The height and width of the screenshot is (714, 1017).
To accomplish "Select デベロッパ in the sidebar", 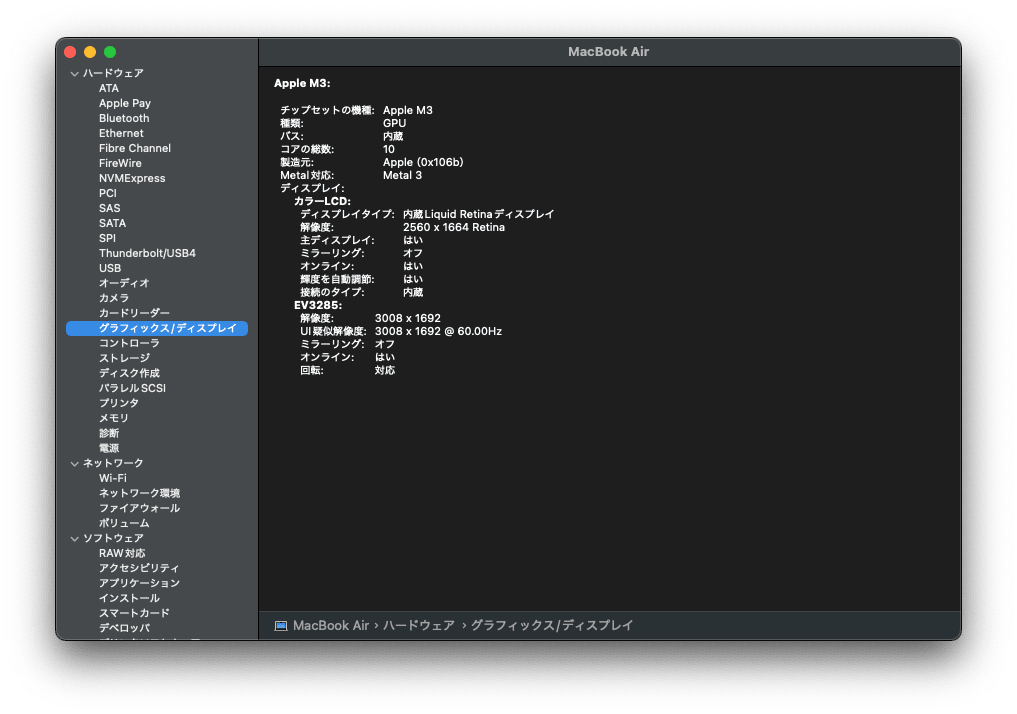I will coord(125,628).
